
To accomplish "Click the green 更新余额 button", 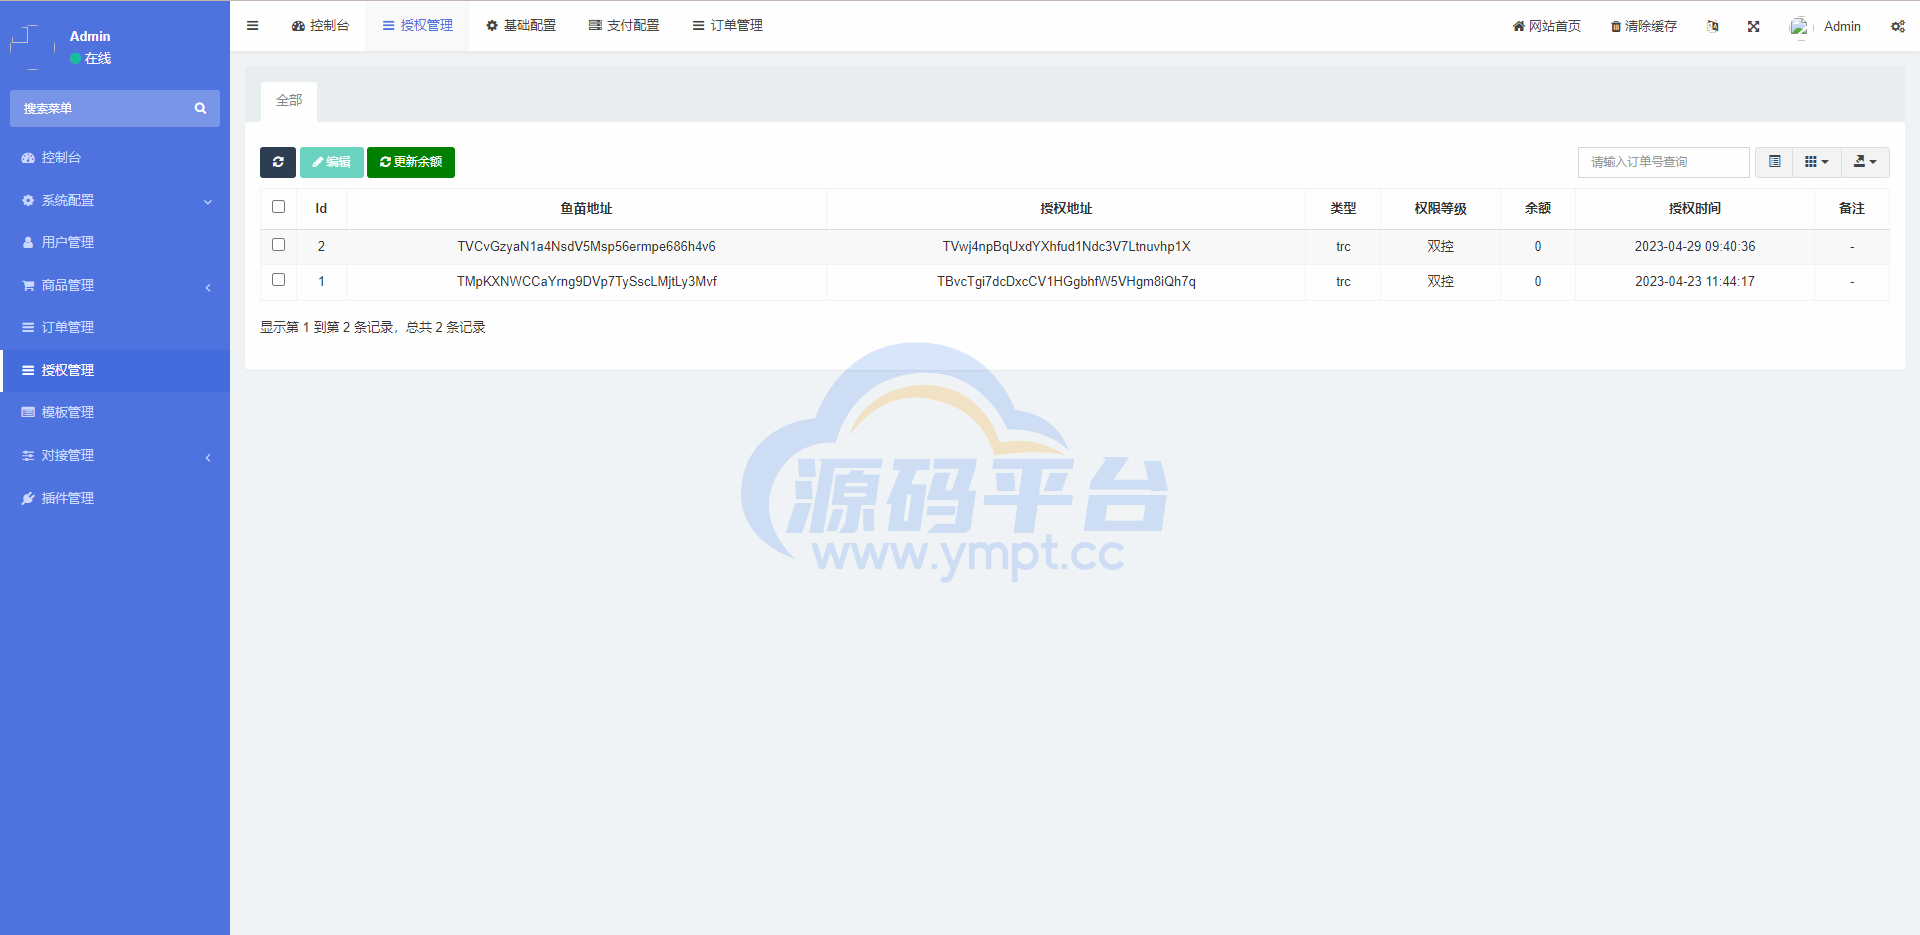I will click(x=411, y=162).
